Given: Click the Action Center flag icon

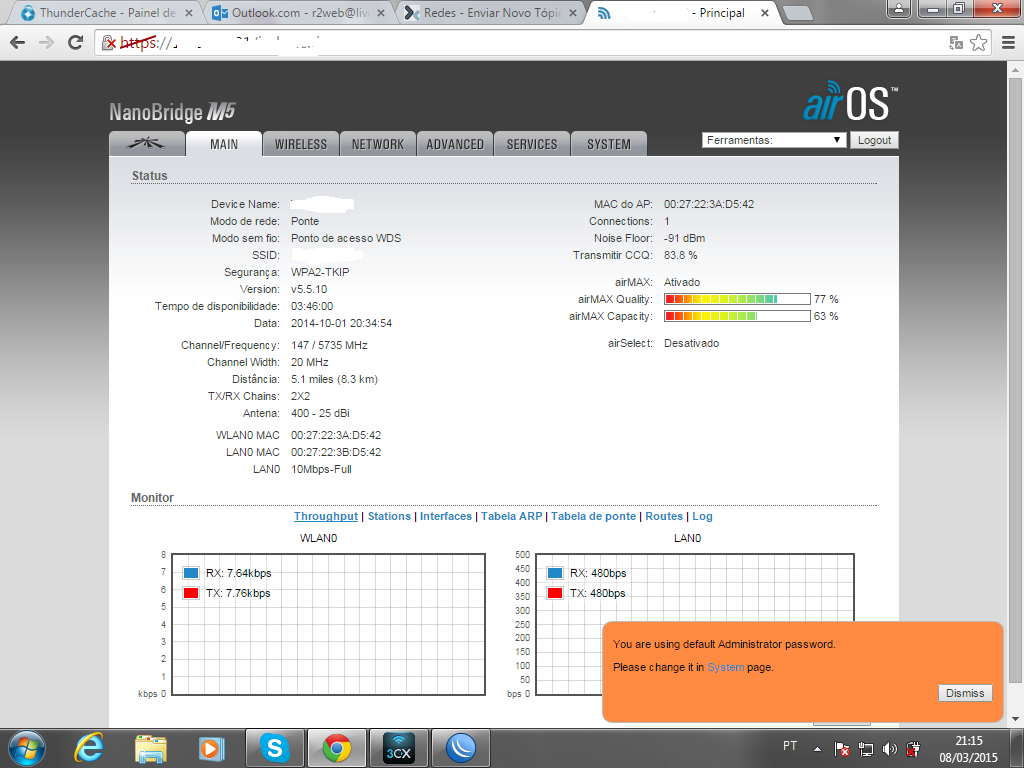Looking at the screenshot, I should coord(842,749).
